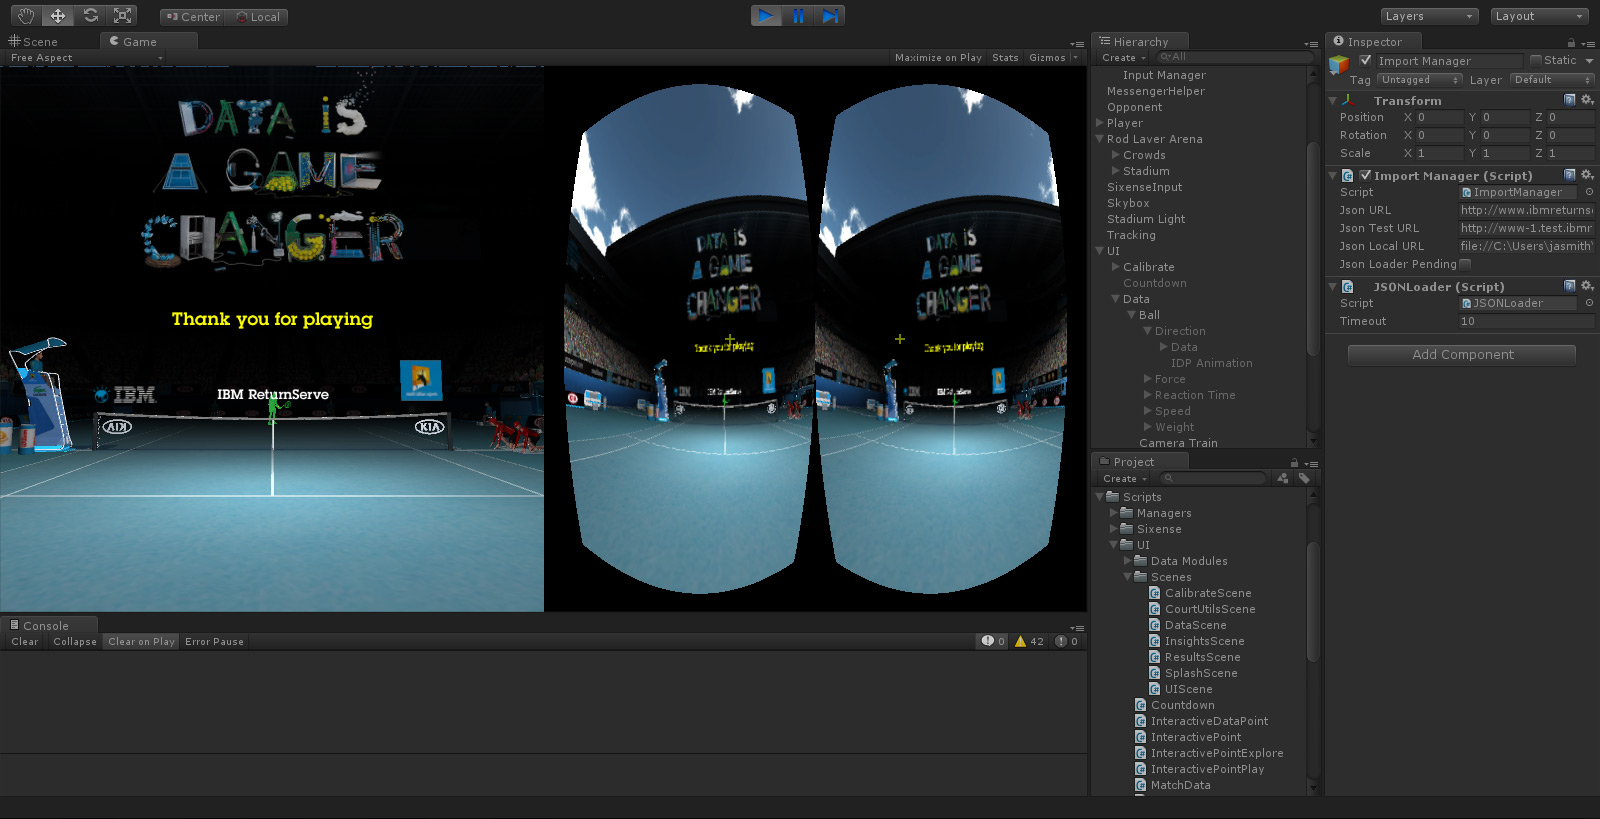This screenshot has height=819, width=1600.
Task: Select the Move tool
Action: click(58, 16)
